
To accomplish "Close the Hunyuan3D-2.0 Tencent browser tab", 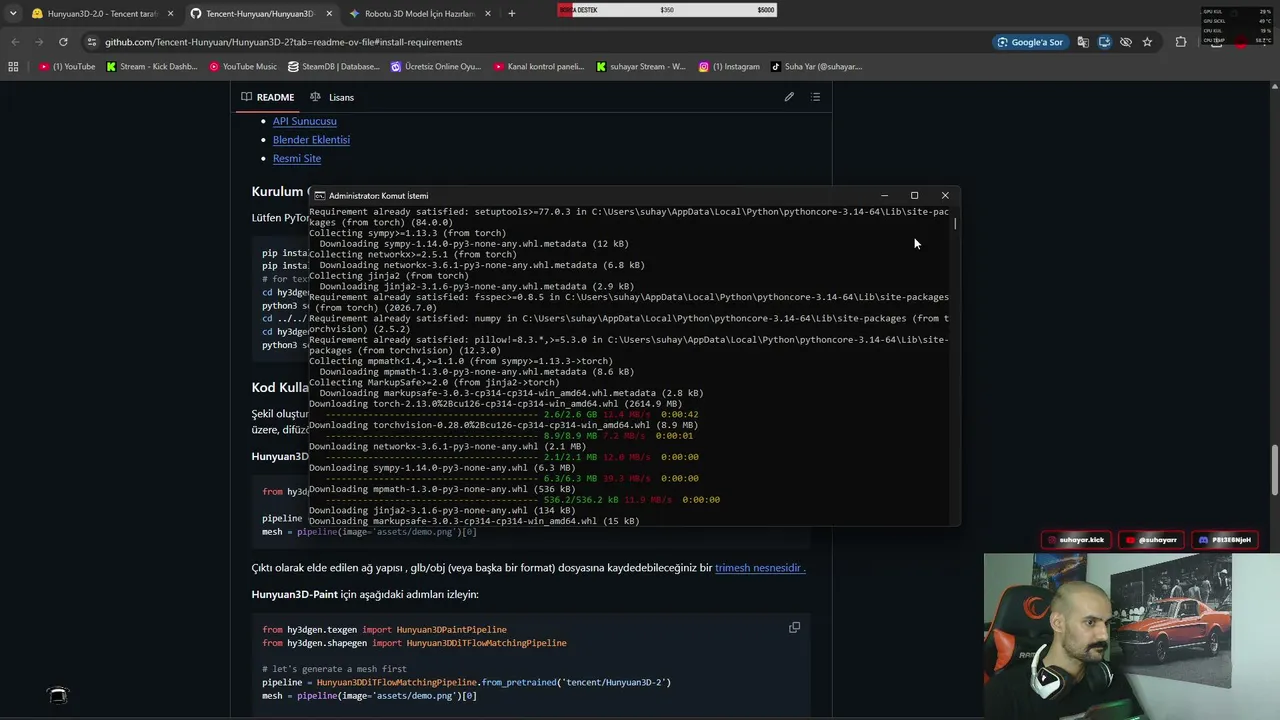I will coord(170,14).
